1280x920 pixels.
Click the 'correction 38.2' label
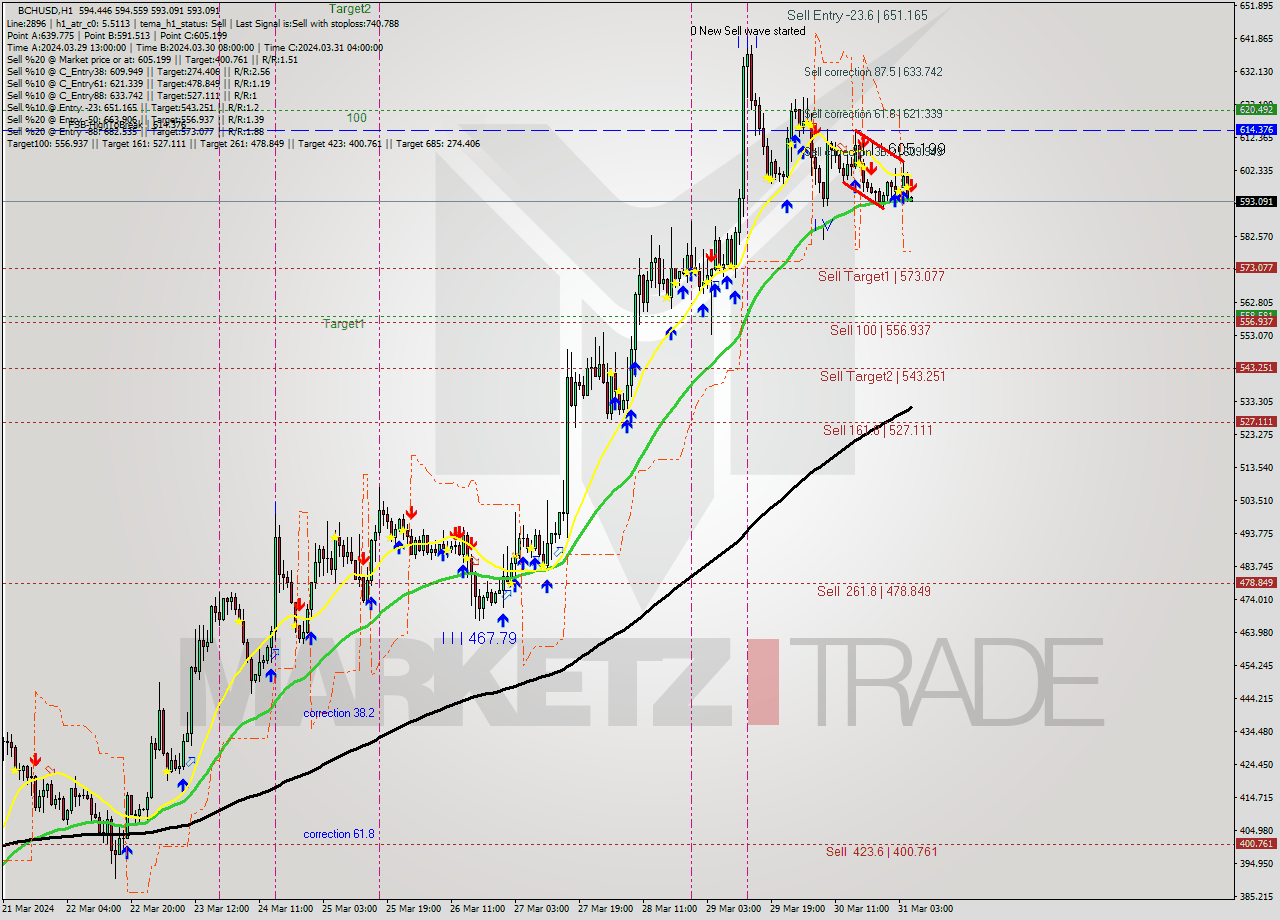tap(339, 713)
